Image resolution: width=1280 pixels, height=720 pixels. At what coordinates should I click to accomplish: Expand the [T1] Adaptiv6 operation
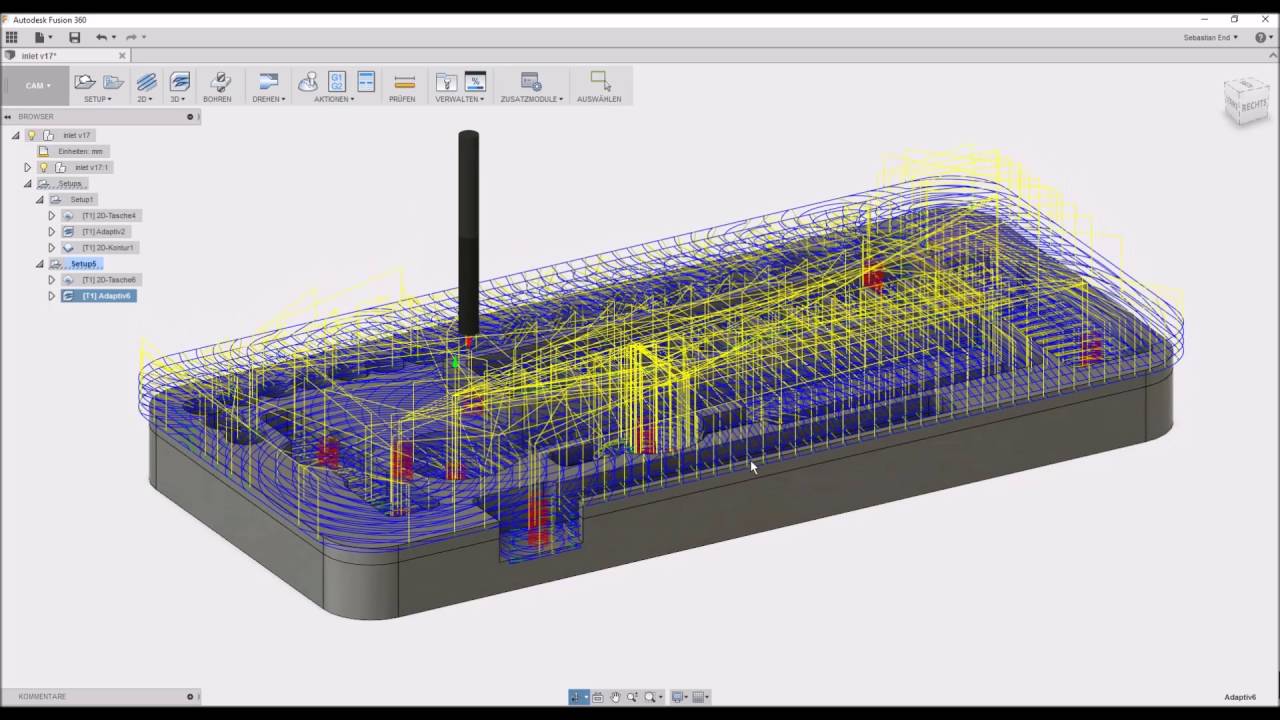51,296
